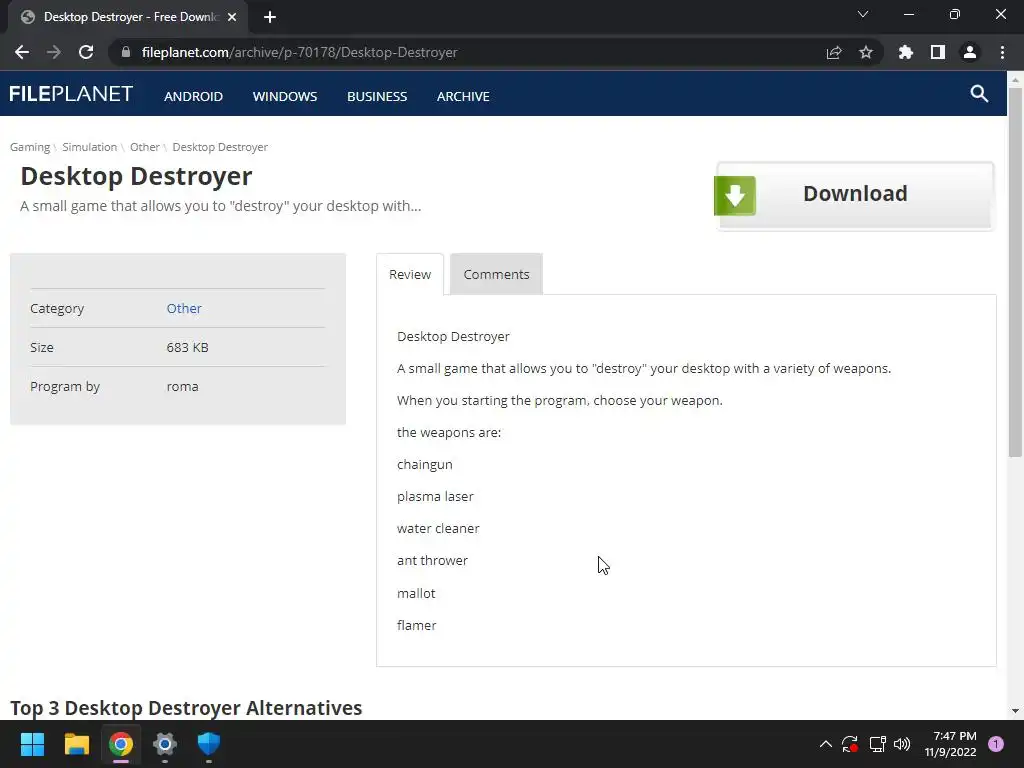Click the green download arrow icon

click(735, 195)
